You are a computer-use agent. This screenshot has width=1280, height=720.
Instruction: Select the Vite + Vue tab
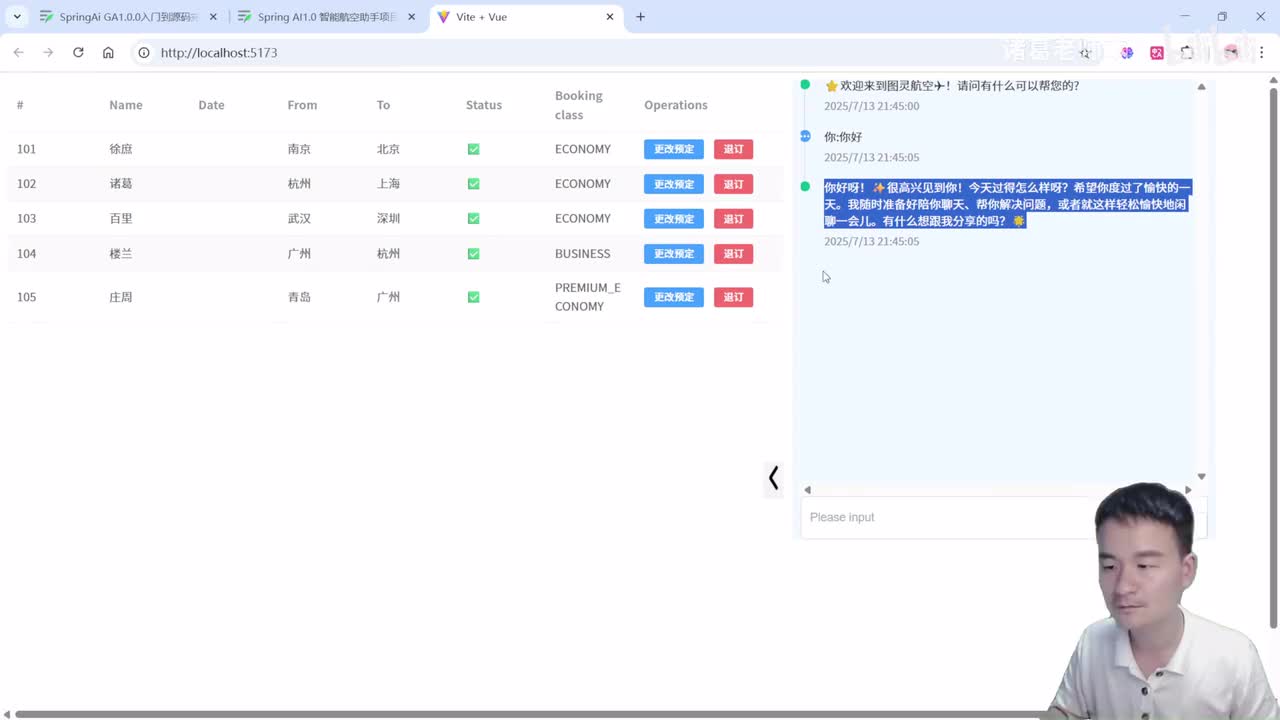pos(526,17)
